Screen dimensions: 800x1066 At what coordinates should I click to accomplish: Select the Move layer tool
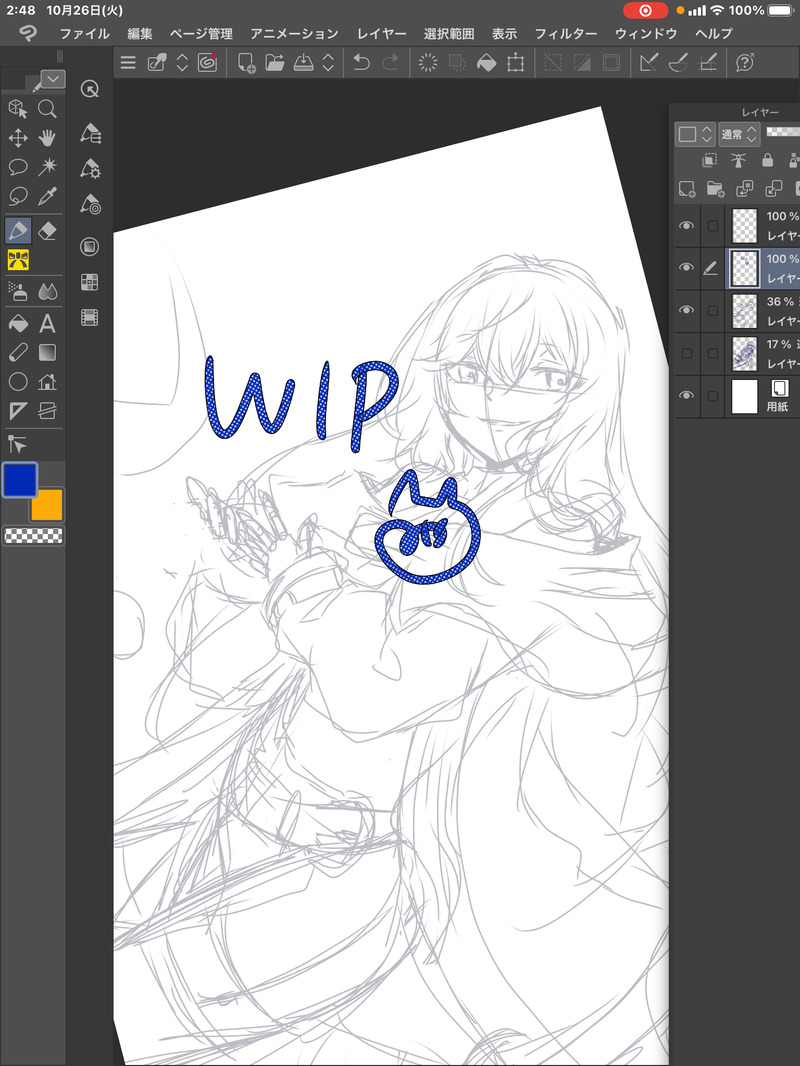18,138
